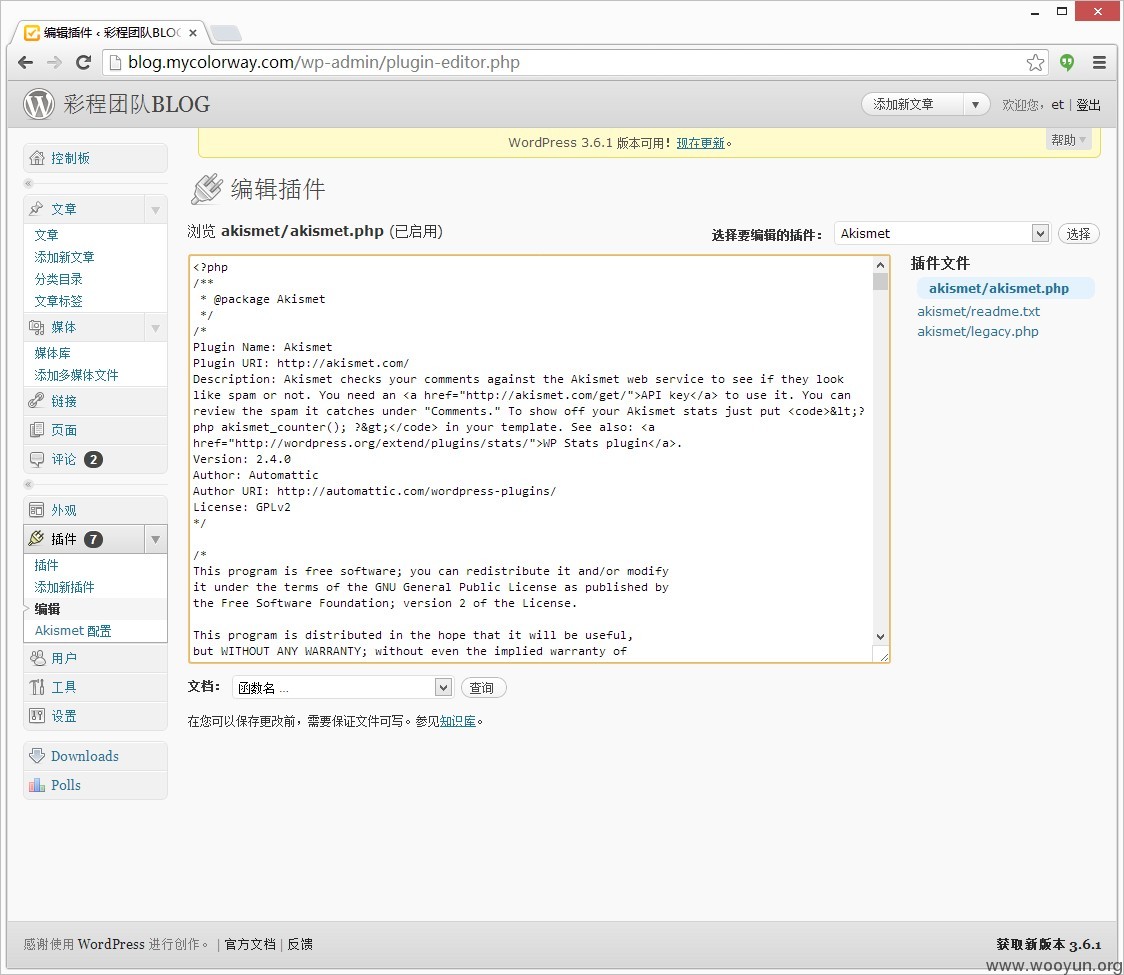The image size is (1124, 975).
Task: Click the Polls bar chart icon
Action: 37,785
